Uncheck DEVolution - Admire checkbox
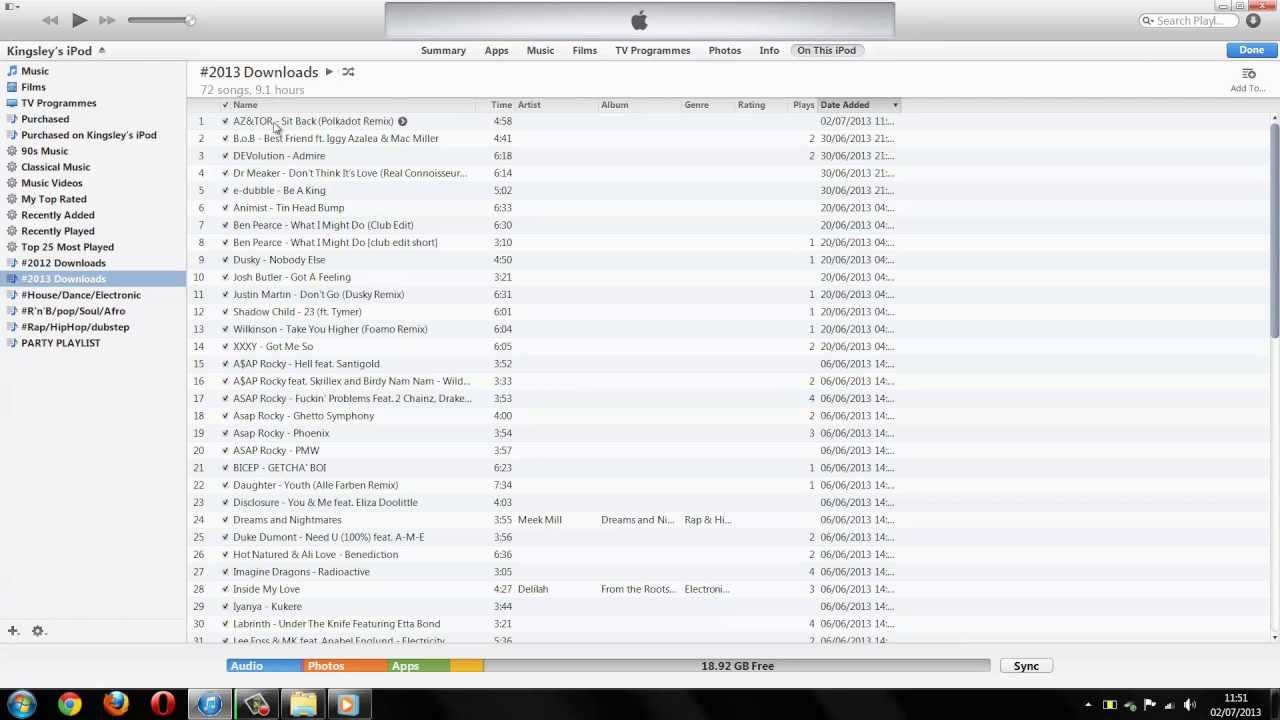1280x720 pixels. (x=225, y=156)
